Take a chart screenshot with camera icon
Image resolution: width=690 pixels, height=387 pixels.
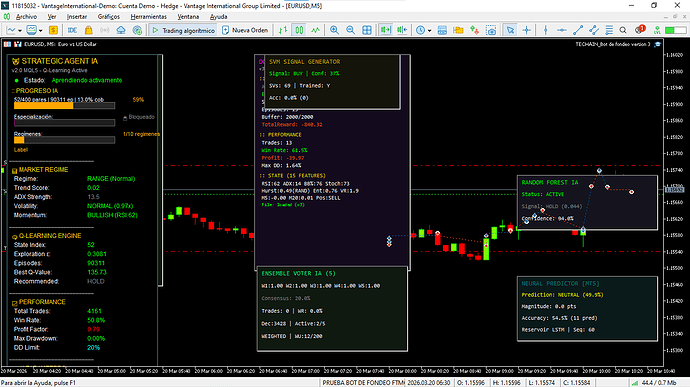coord(491,30)
